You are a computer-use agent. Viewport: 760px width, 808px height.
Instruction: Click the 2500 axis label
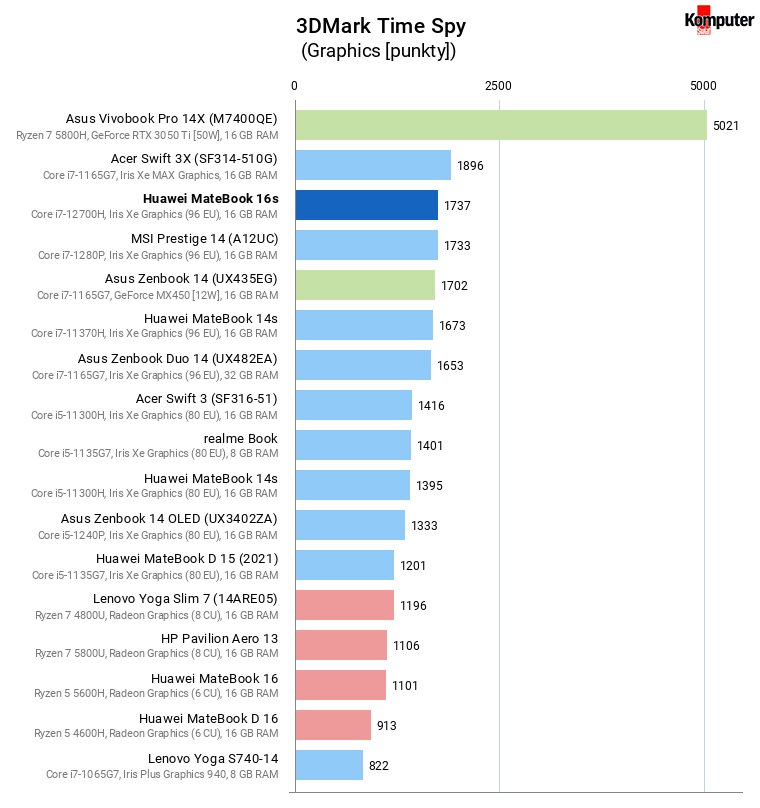pyautogui.click(x=498, y=86)
